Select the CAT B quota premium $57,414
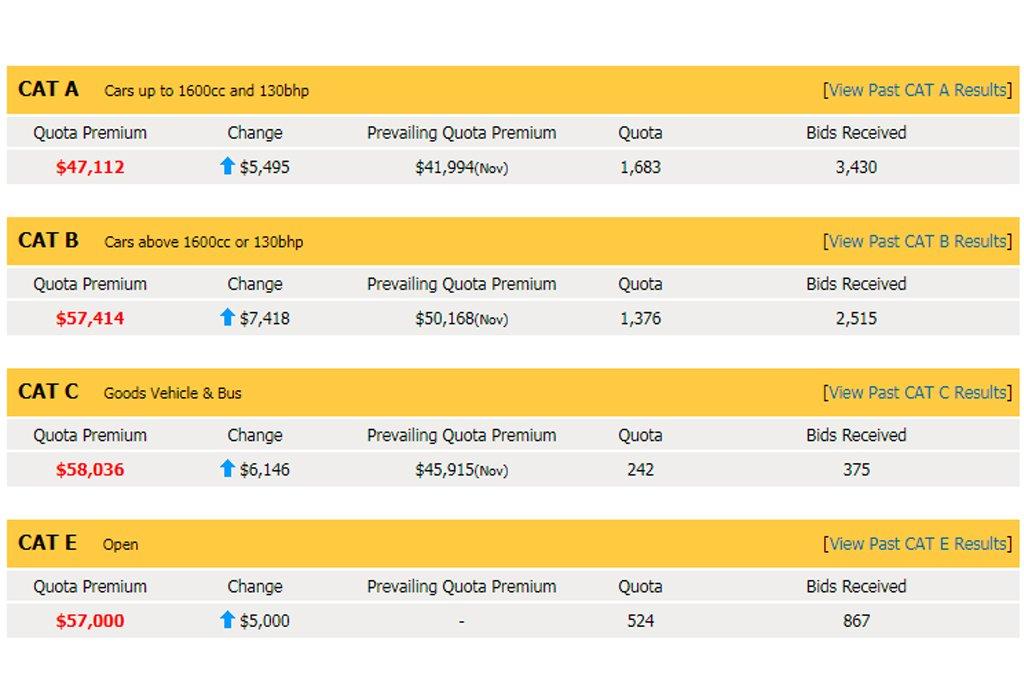This screenshot has height=683, width=1024. tap(90, 319)
